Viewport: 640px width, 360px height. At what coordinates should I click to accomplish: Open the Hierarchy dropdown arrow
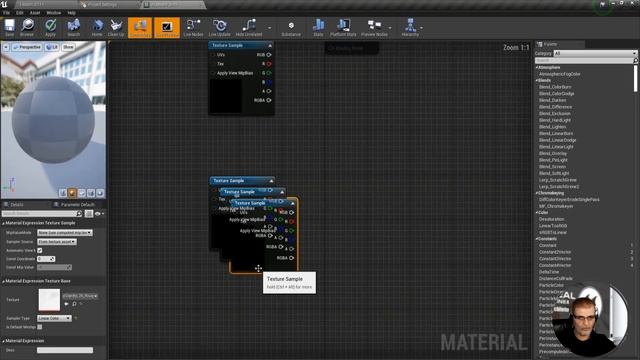[422, 28]
